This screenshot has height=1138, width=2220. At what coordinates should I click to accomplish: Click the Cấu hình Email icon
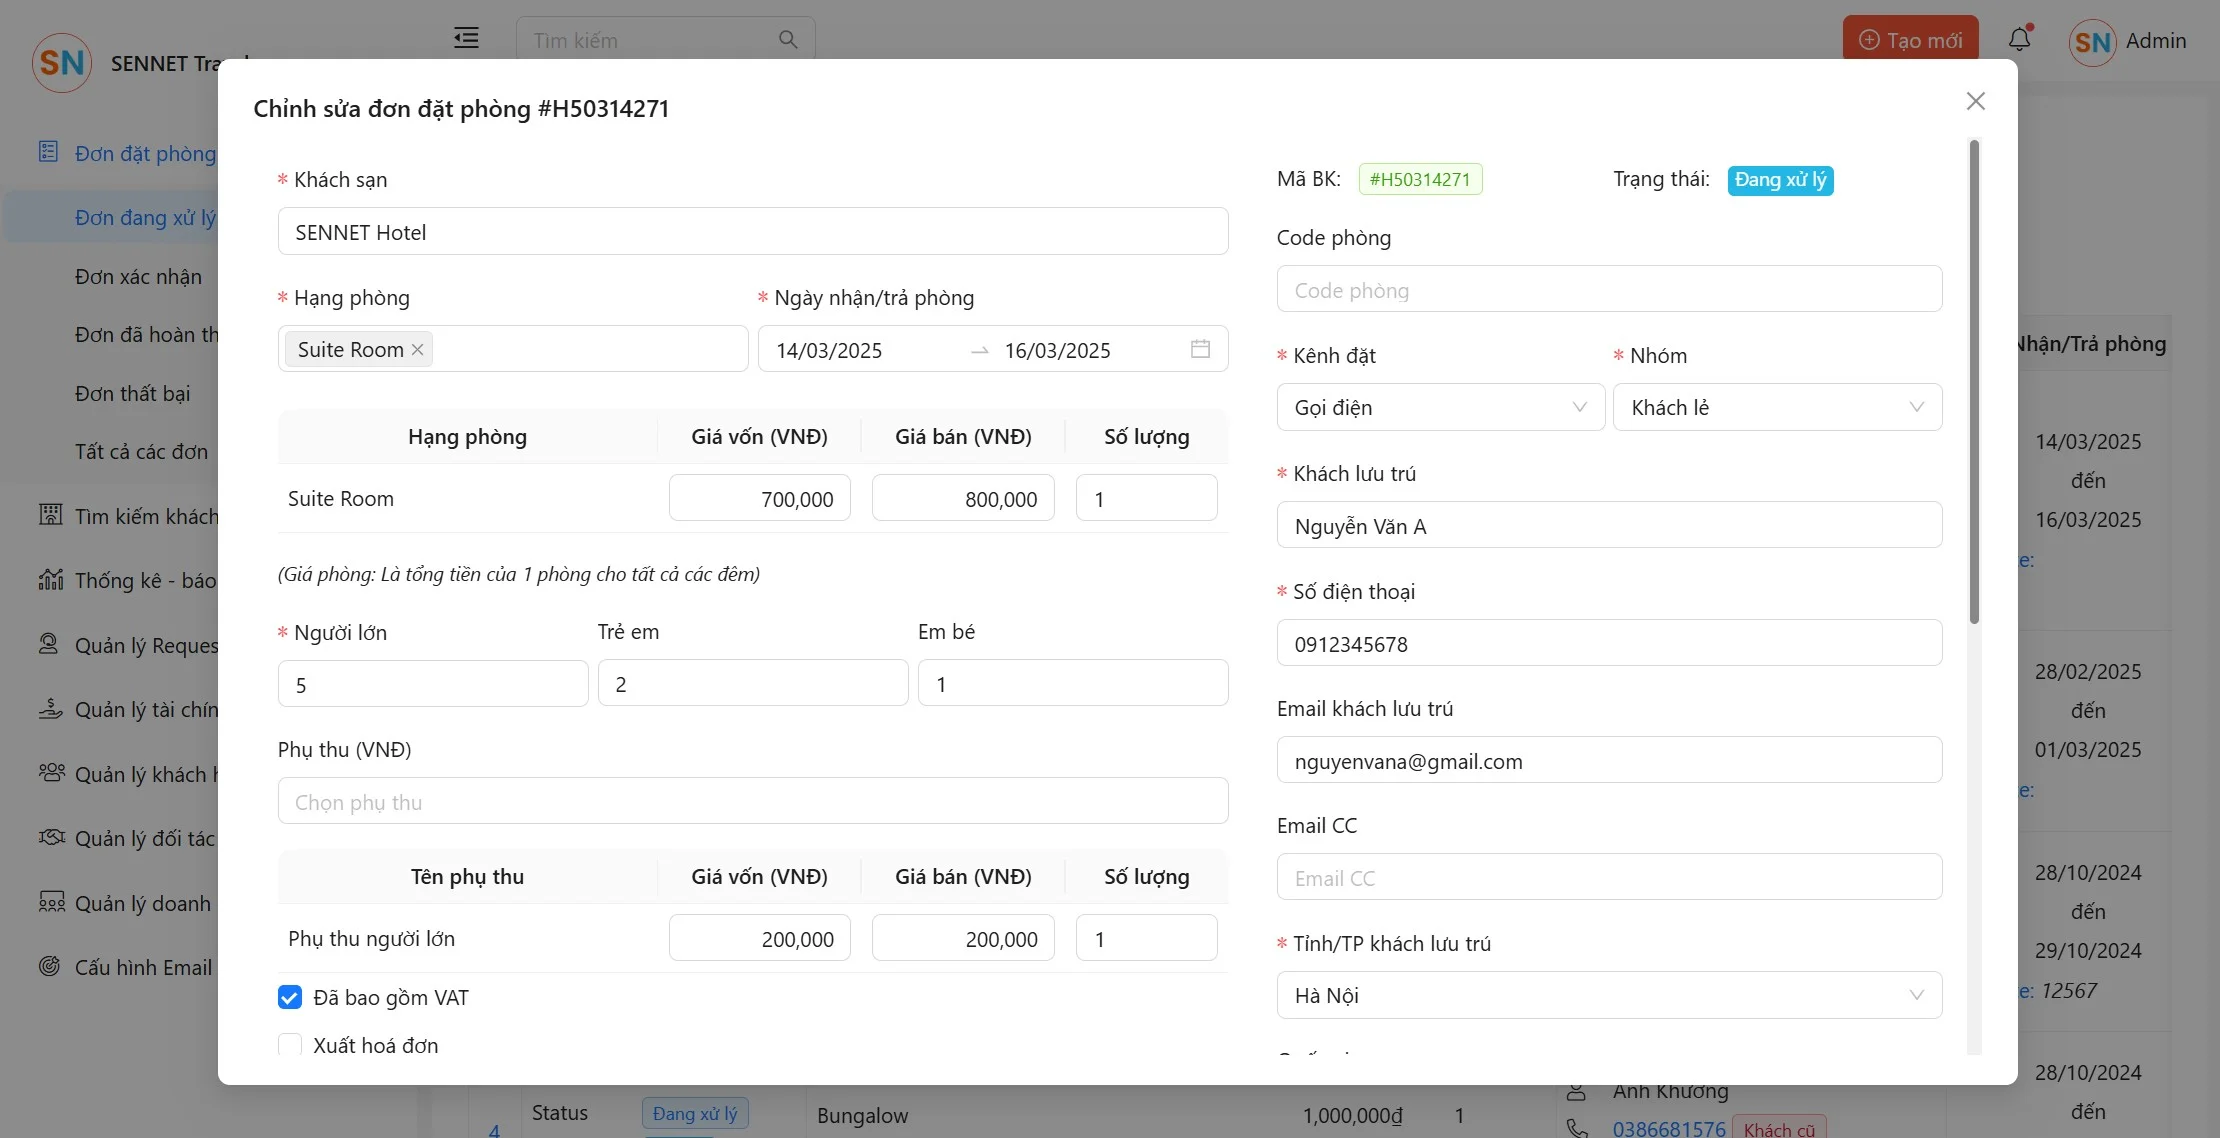point(49,966)
